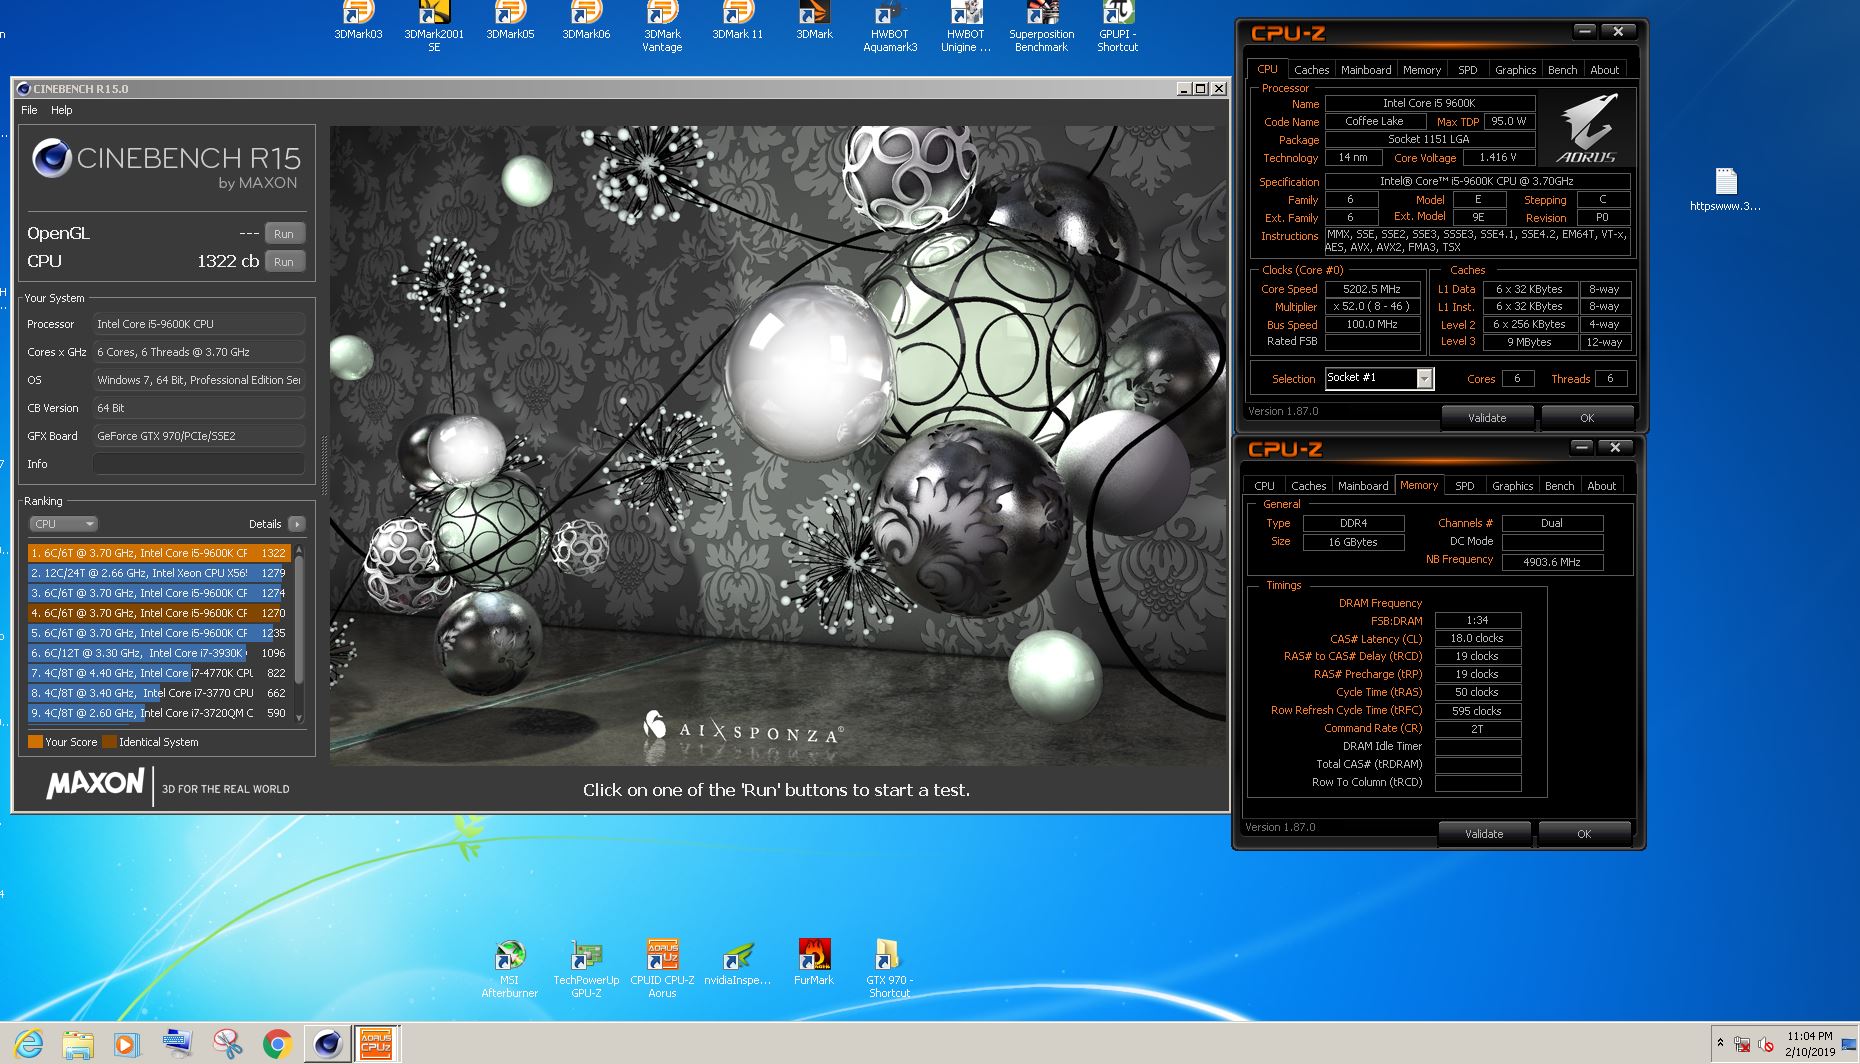Open the clock showing 11:04 PM
Image resolution: width=1860 pixels, height=1064 pixels.
coord(1810,1044)
